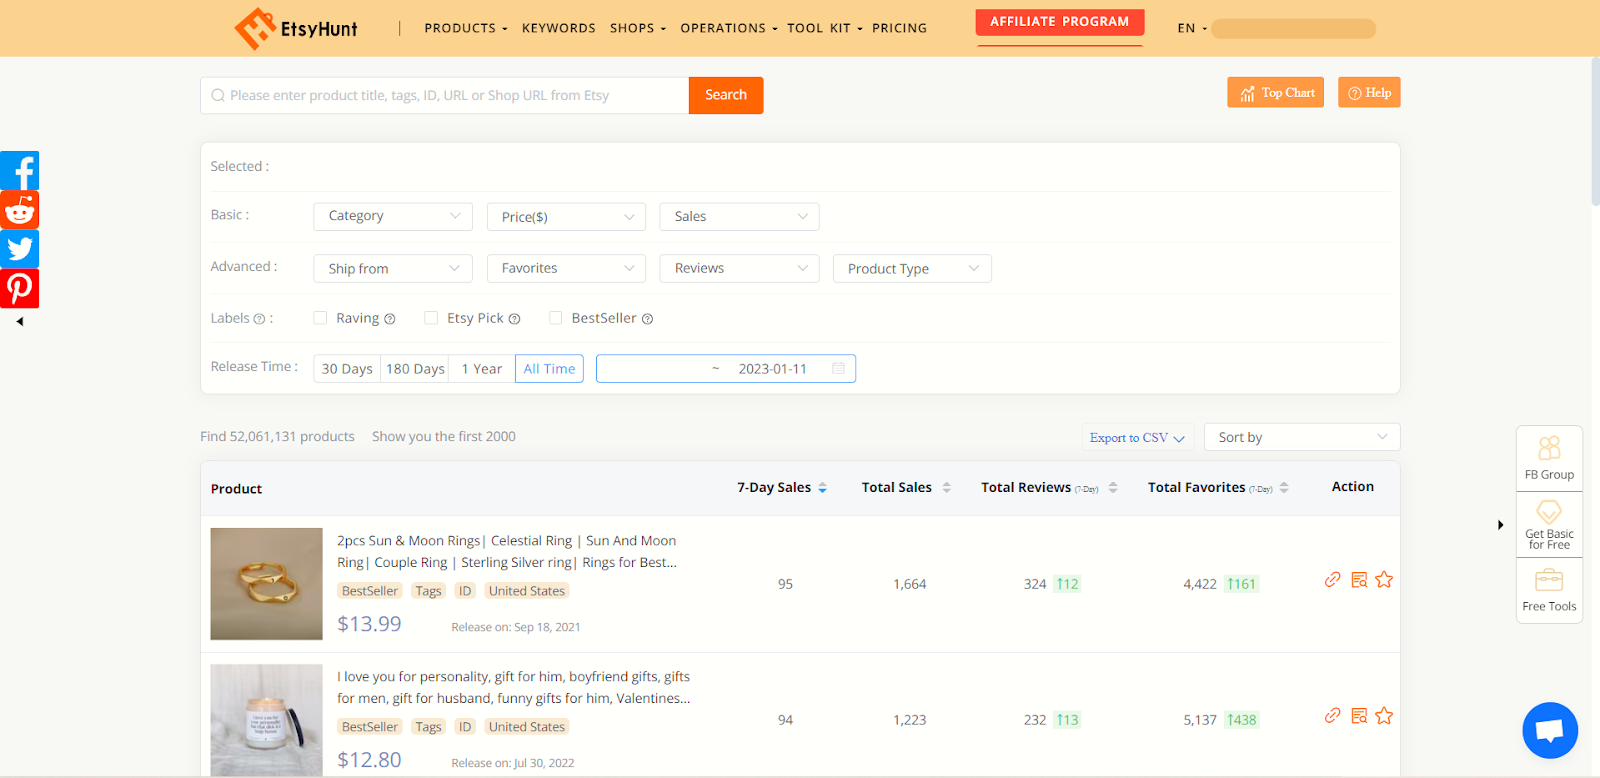Click Get Basic for Free diamond icon

coord(1549,512)
